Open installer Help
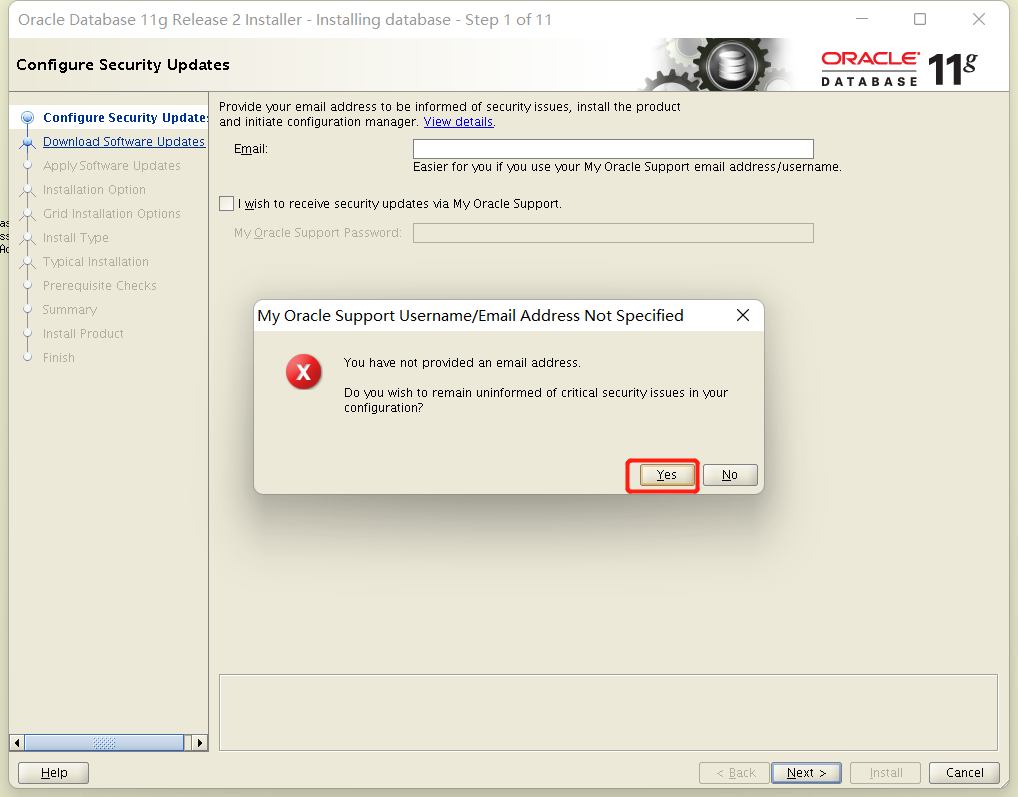Image resolution: width=1018 pixels, height=797 pixels. click(53, 773)
